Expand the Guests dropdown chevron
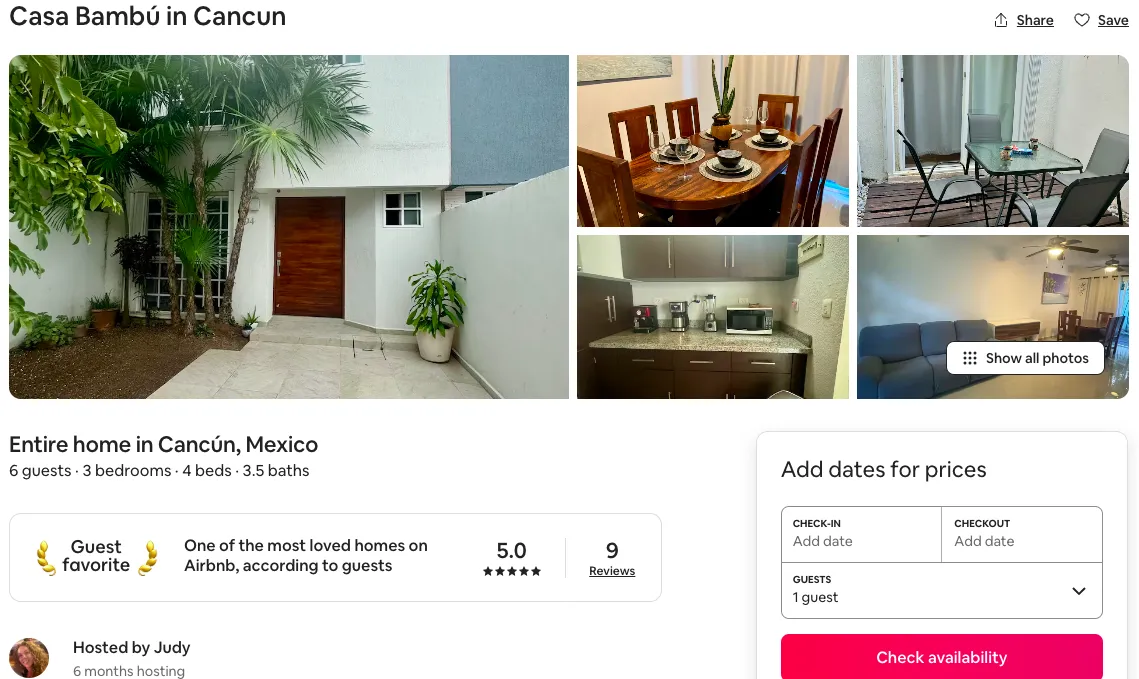1139x679 pixels. coord(1079,590)
